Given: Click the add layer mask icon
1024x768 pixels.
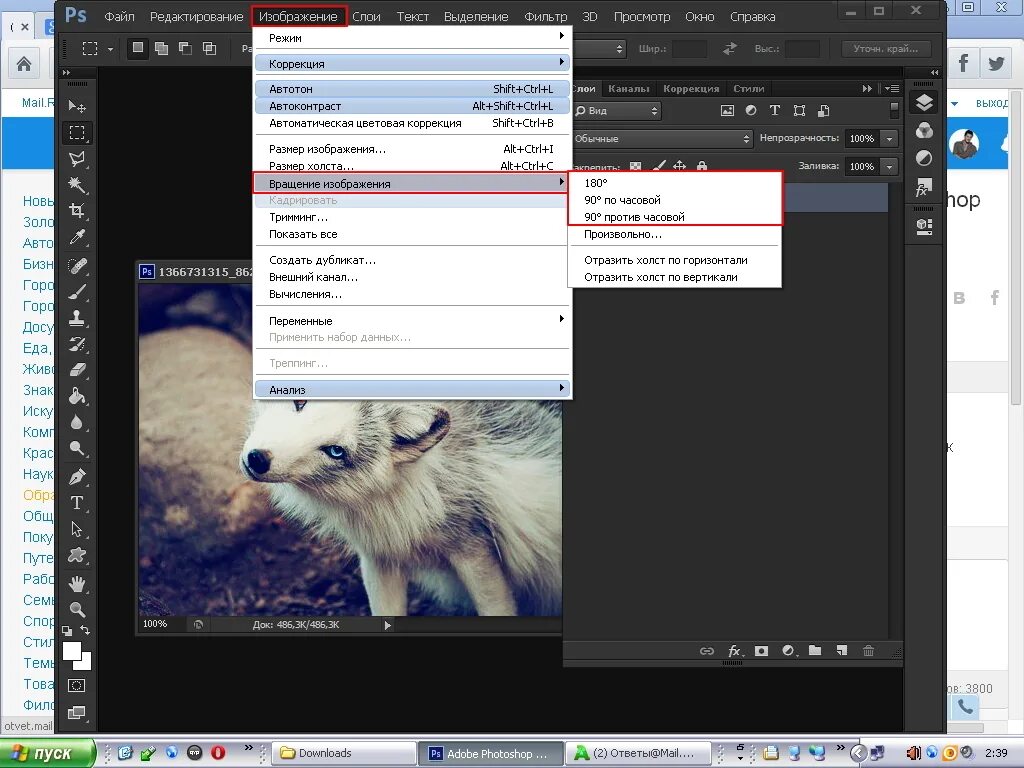Looking at the screenshot, I should click(761, 650).
